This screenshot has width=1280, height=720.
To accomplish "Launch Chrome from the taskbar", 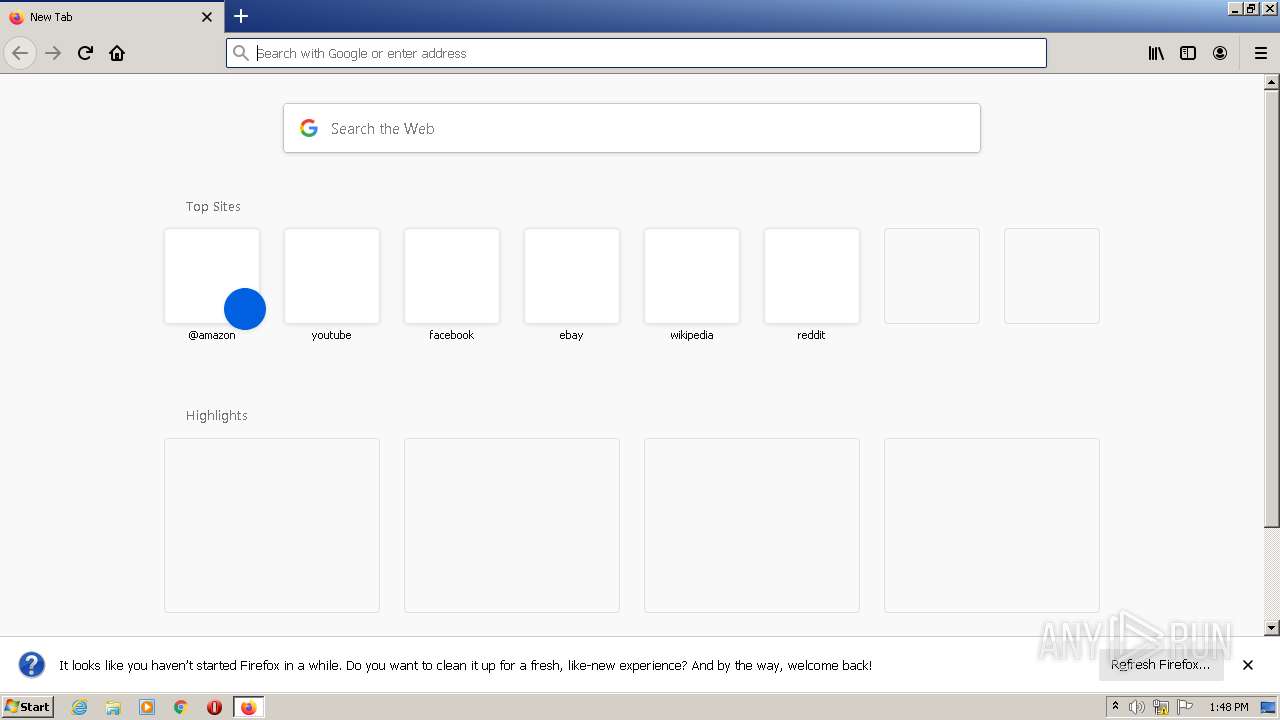I will (181, 707).
